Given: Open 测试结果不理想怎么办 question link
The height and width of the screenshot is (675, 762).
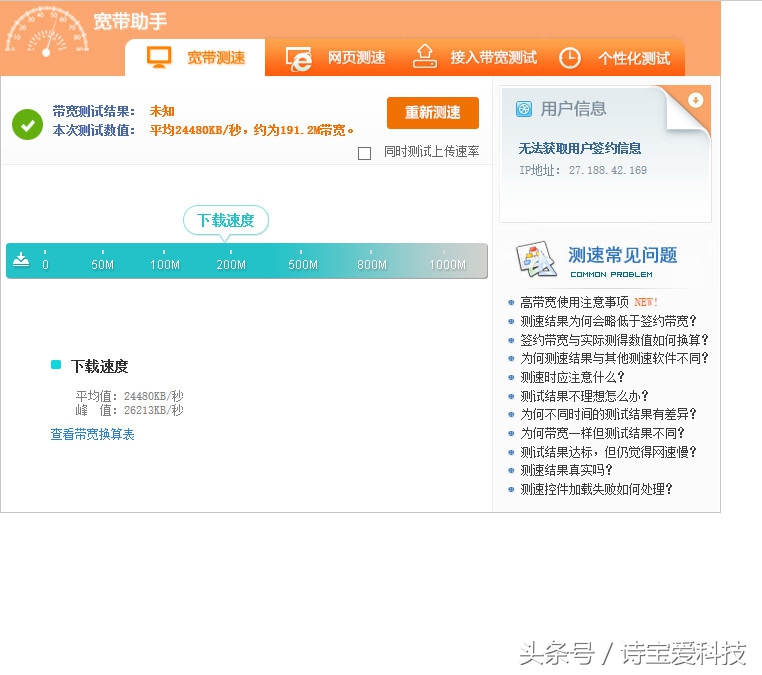Looking at the screenshot, I should (584, 396).
